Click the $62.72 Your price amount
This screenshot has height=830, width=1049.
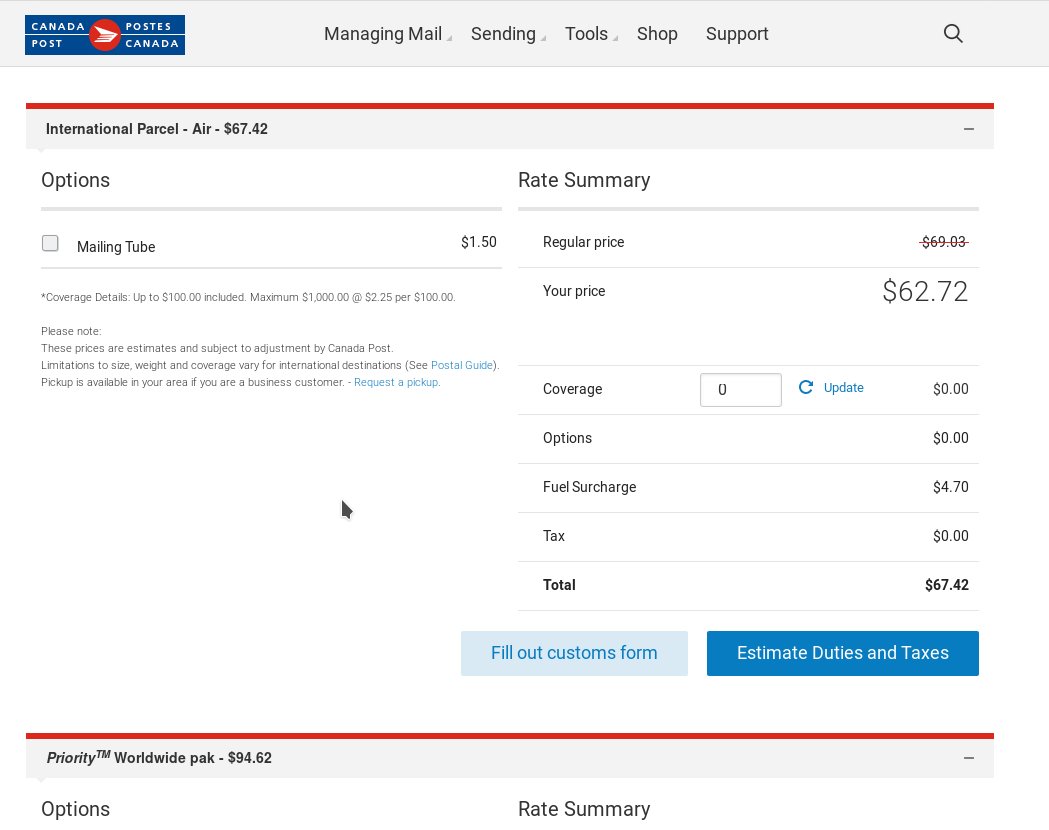pos(925,291)
